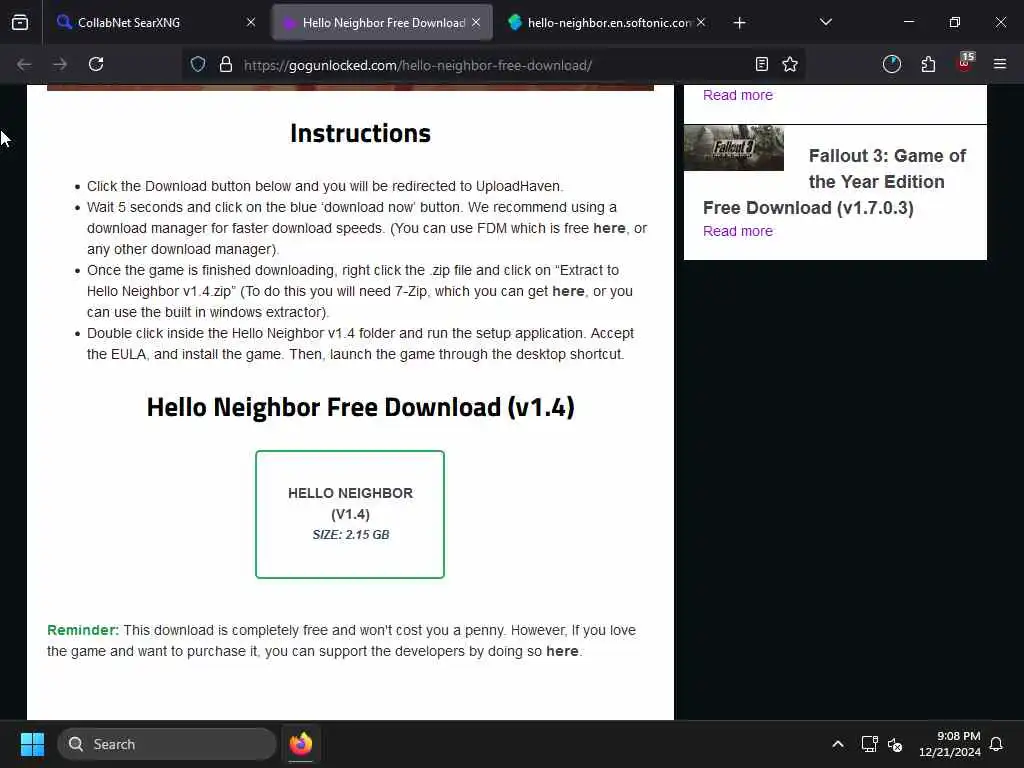Open the Fallout 3 'Read more' link

[738, 231]
